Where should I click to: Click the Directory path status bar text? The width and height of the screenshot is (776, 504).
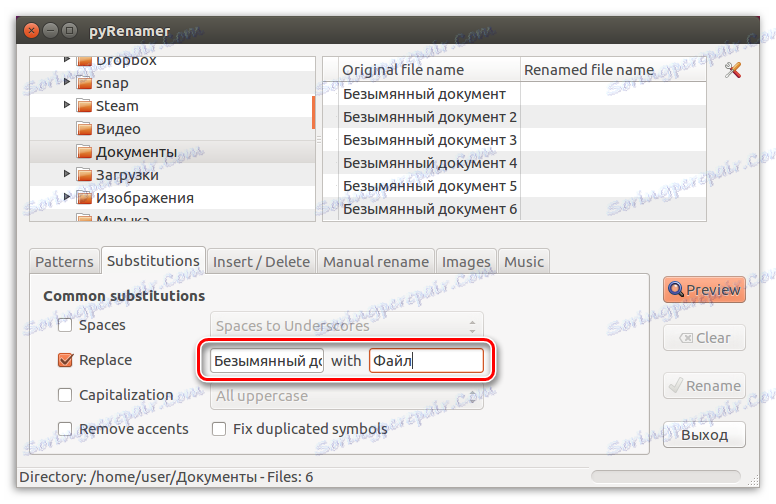pos(166,477)
